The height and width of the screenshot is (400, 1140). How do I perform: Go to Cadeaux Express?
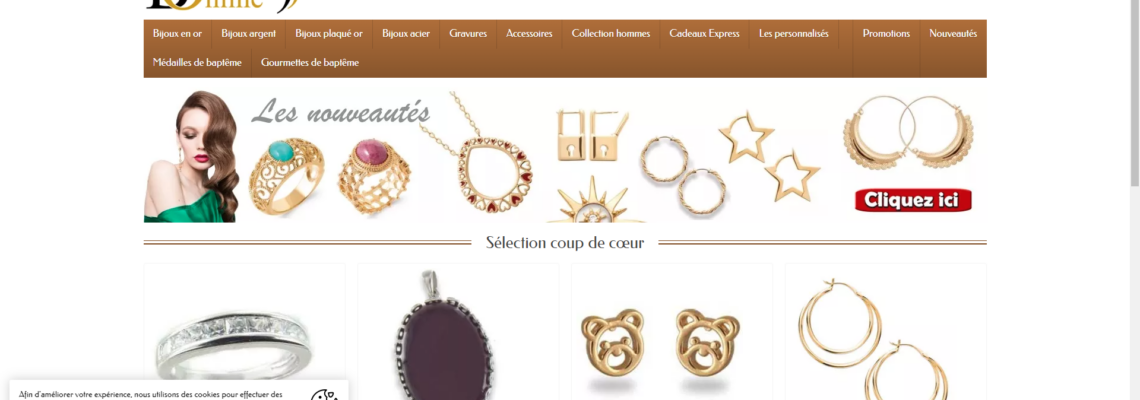(705, 33)
